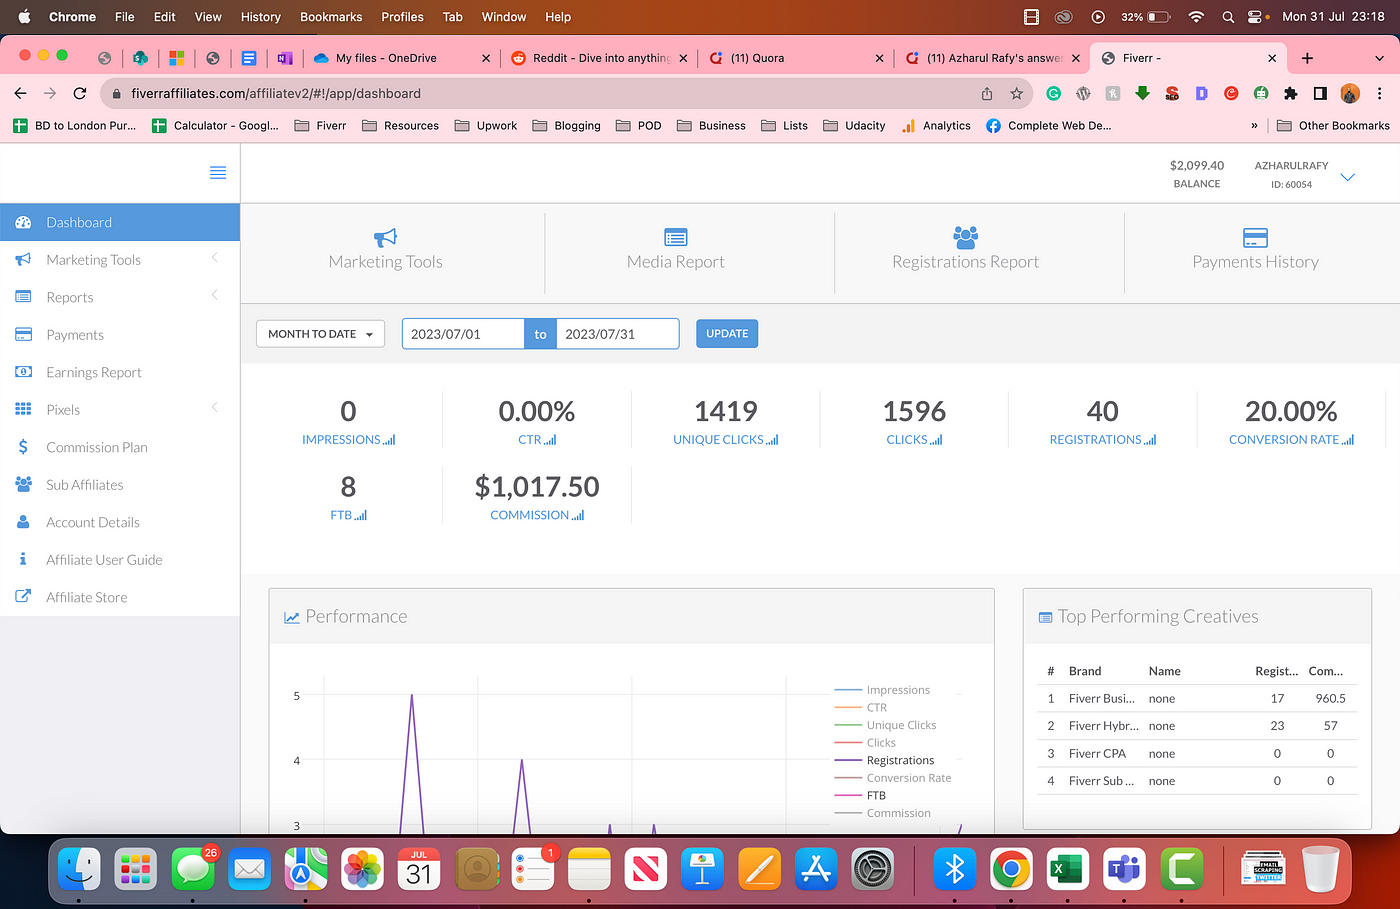The width and height of the screenshot is (1400, 909).
Task: Click the start date field 2023/07/01
Action: tap(463, 334)
